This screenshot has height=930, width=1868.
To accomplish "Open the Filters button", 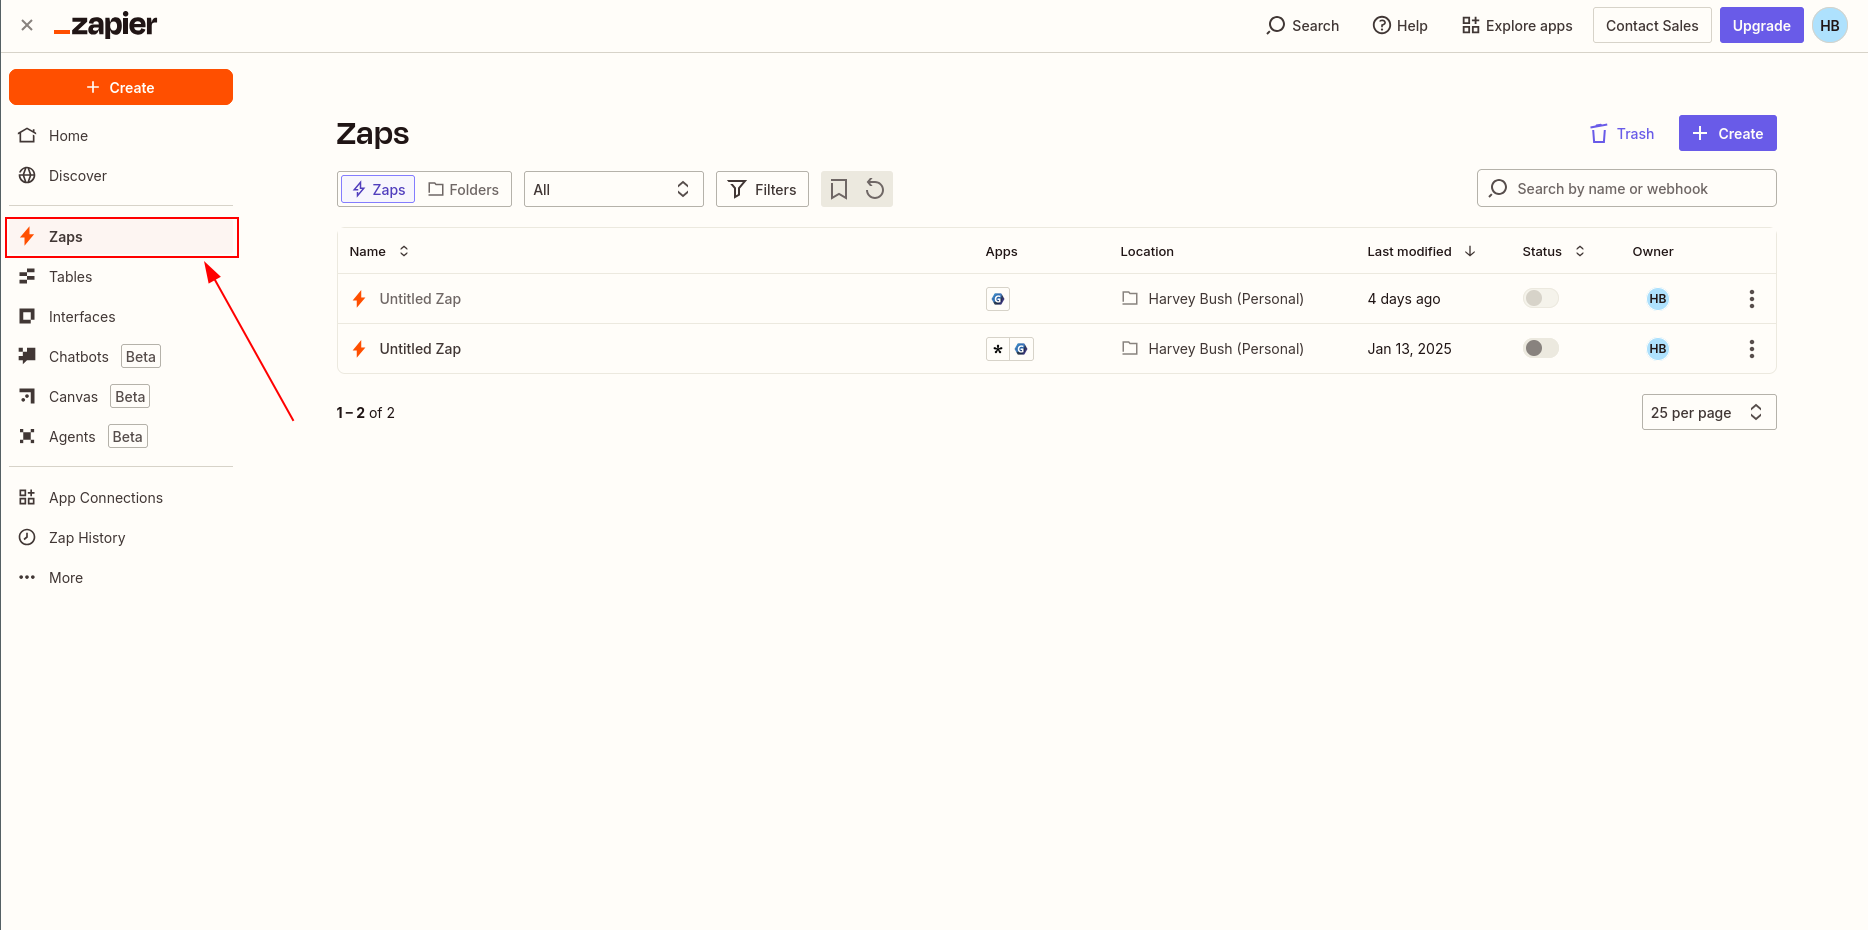I will click(762, 189).
